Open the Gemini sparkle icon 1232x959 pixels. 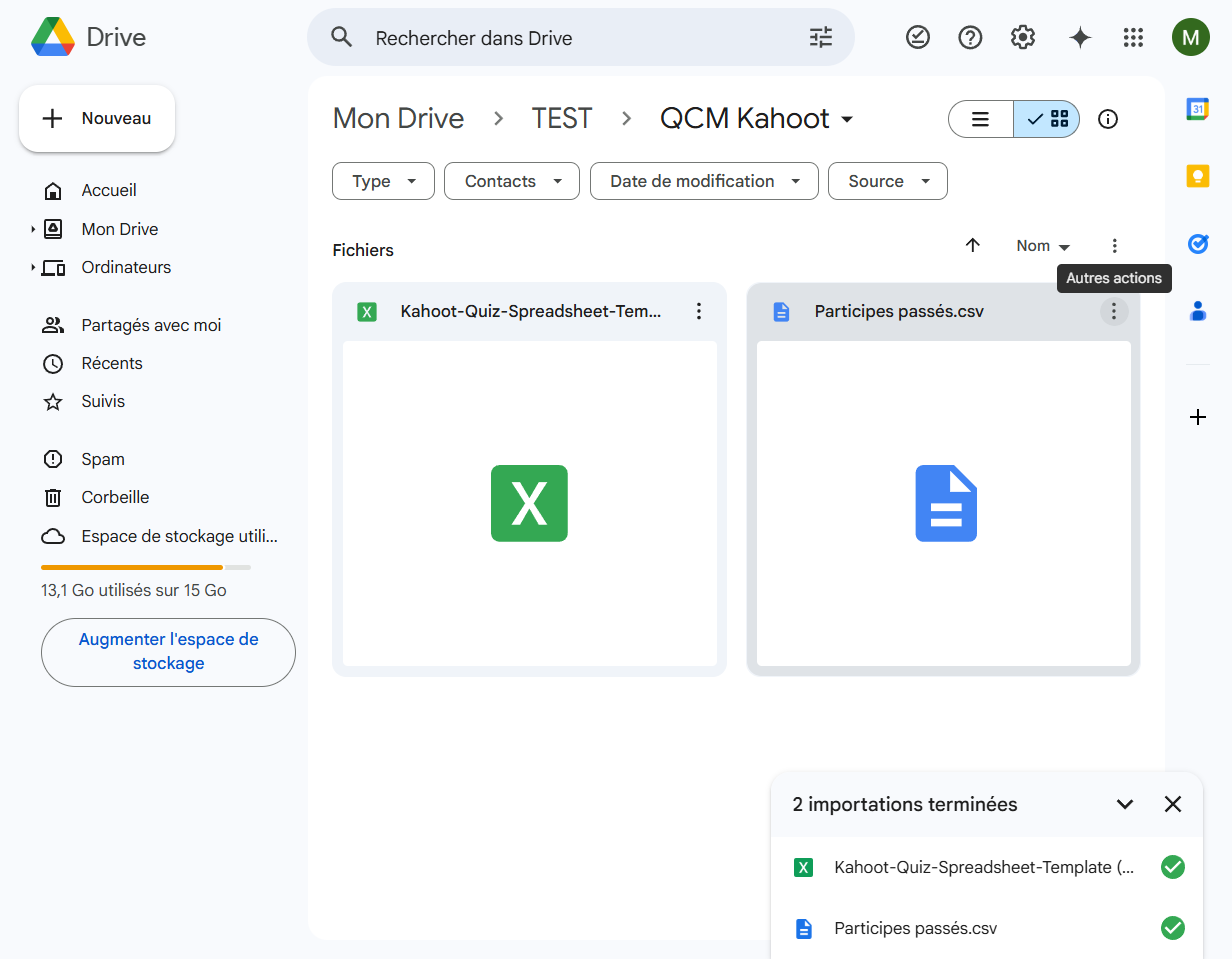tap(1080, 37)
